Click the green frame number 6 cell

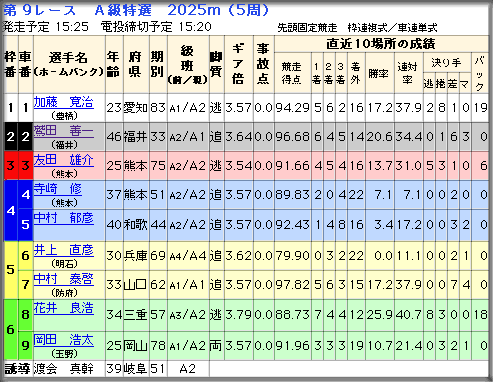11,329
